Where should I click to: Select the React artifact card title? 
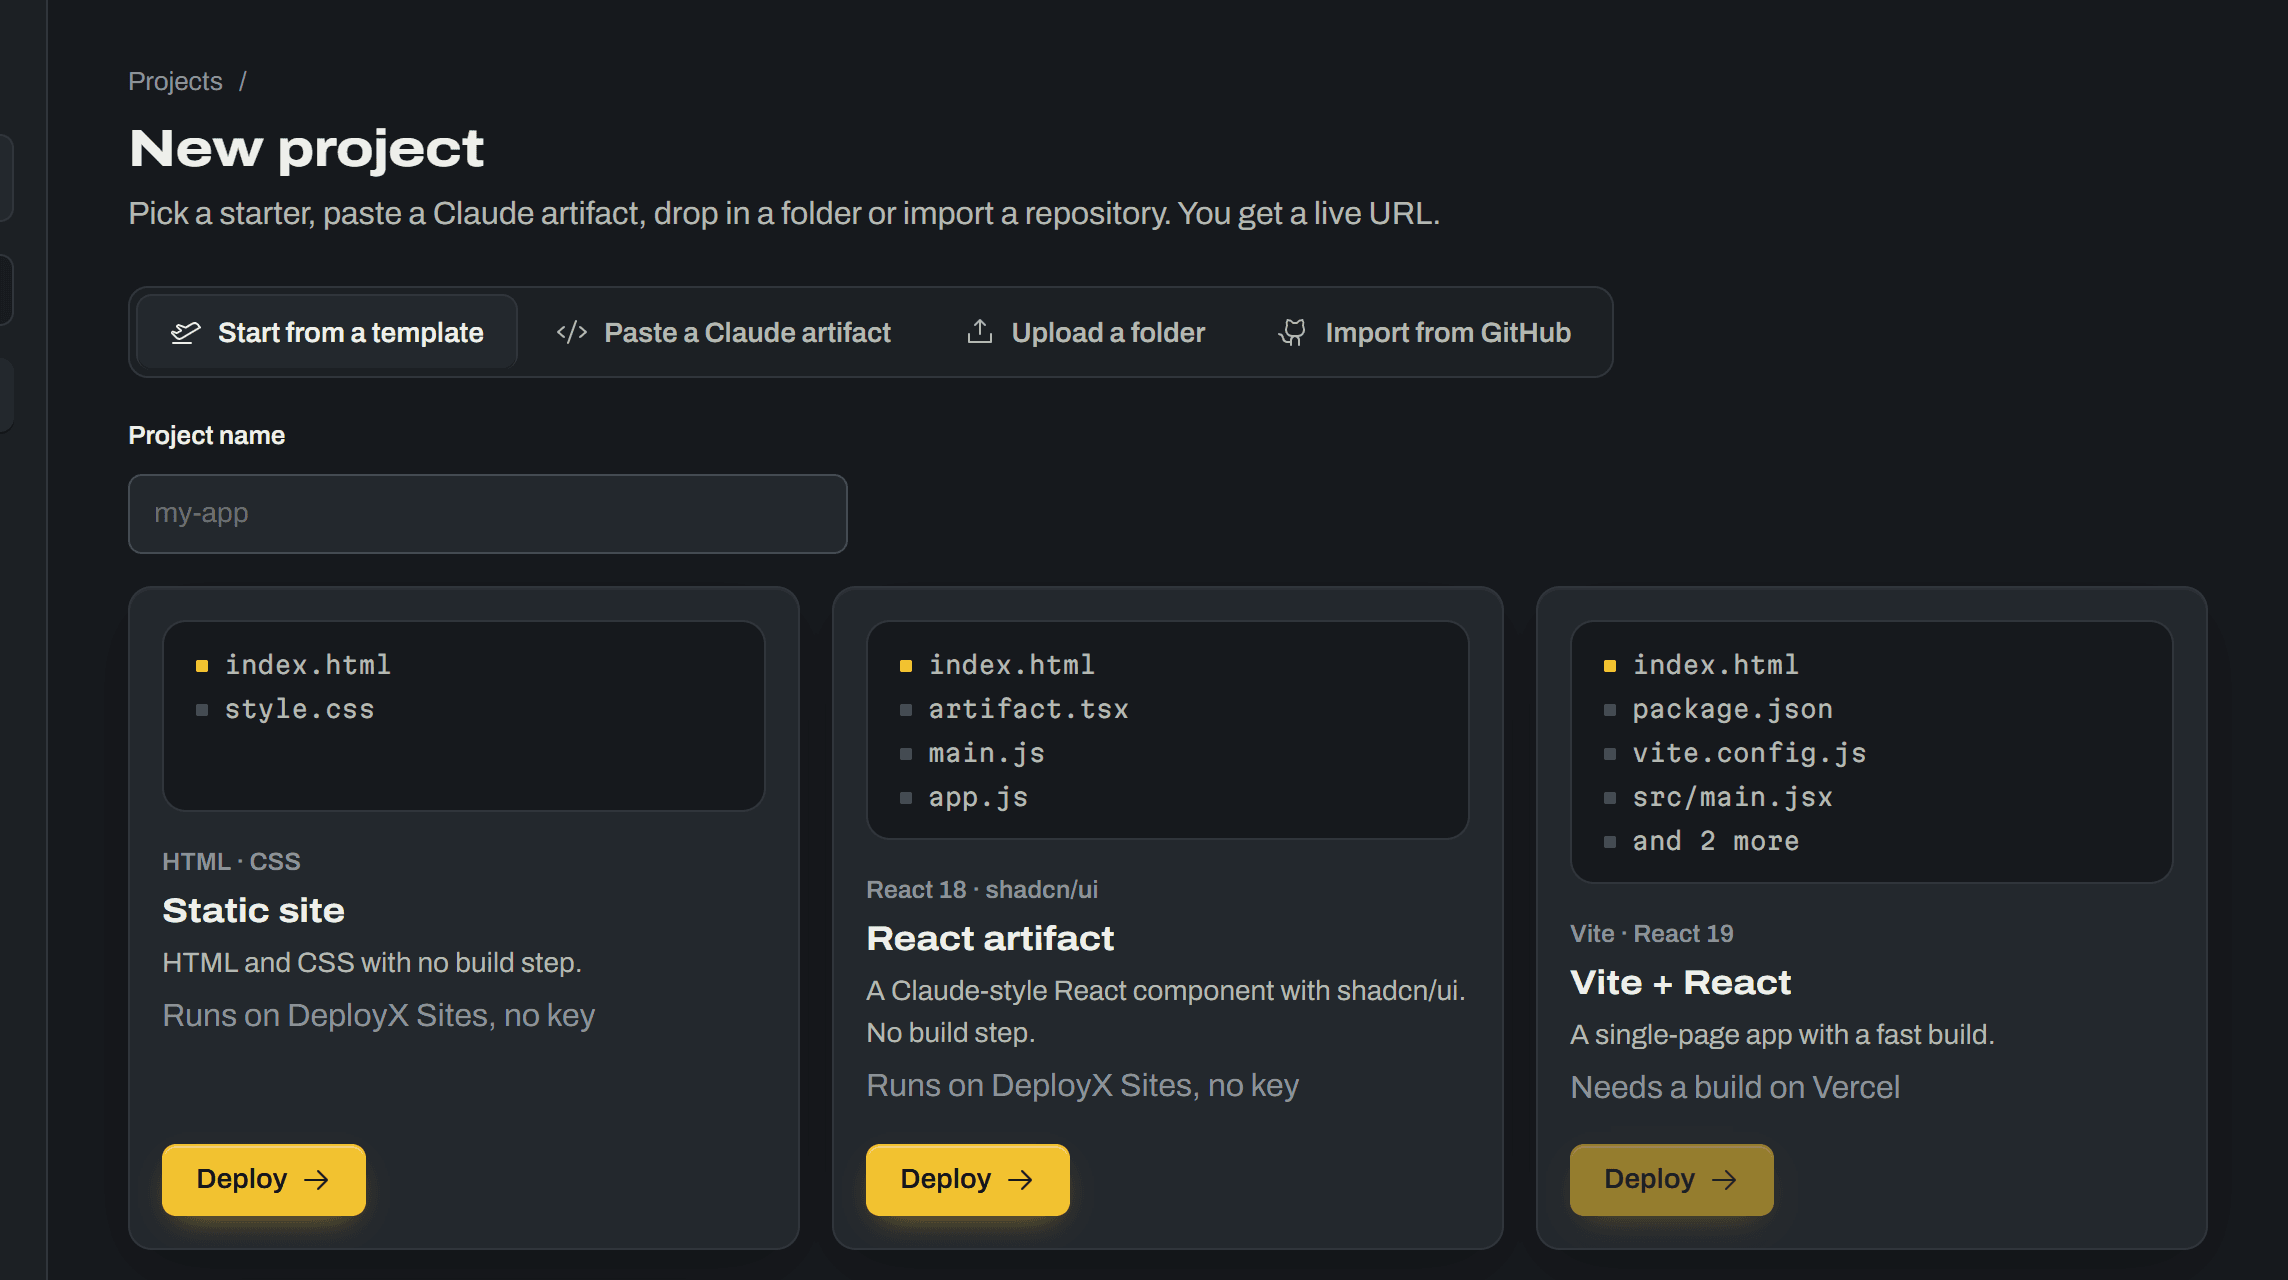(x=990, y=939)
